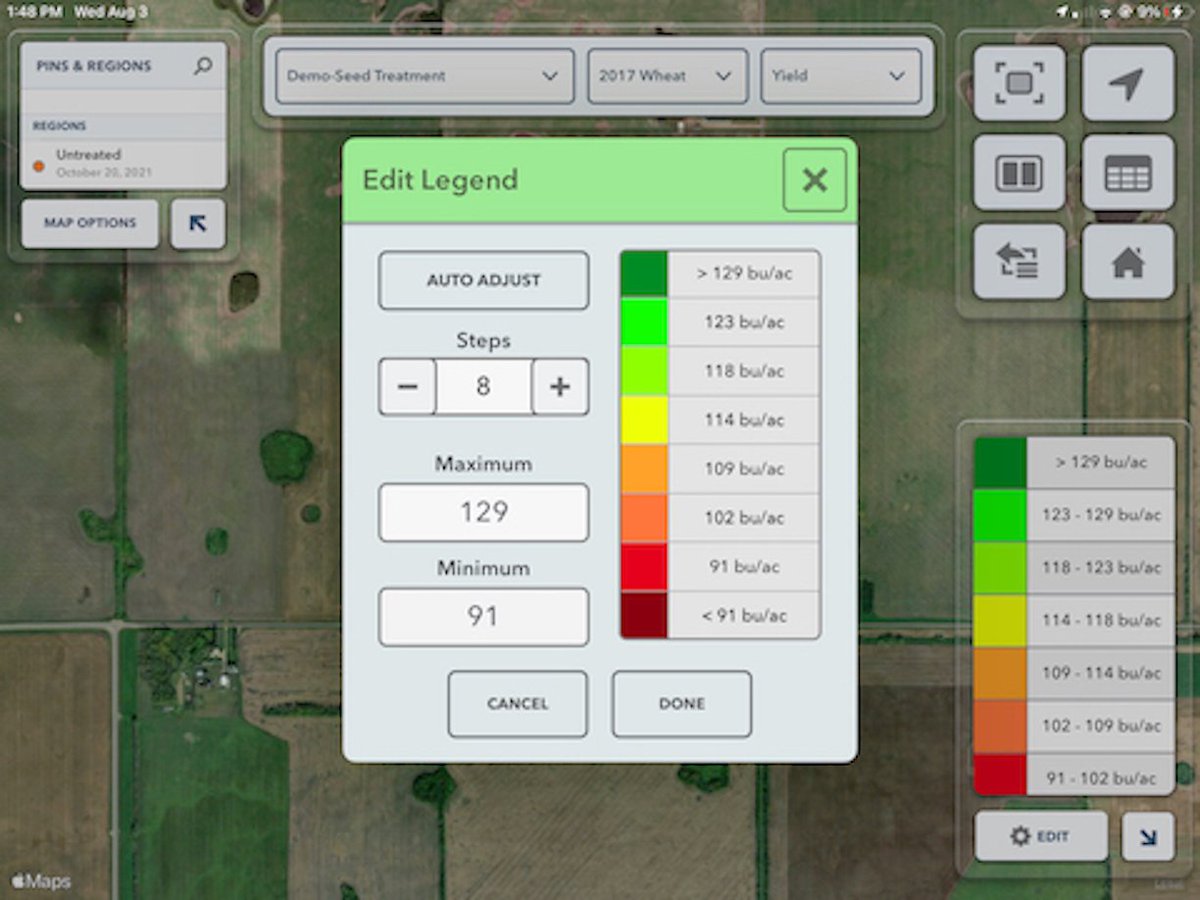Image resolution: width=1200 pixels, height=900 pixels.
Task: Click Done to save legend
Action: coord(682,704)
